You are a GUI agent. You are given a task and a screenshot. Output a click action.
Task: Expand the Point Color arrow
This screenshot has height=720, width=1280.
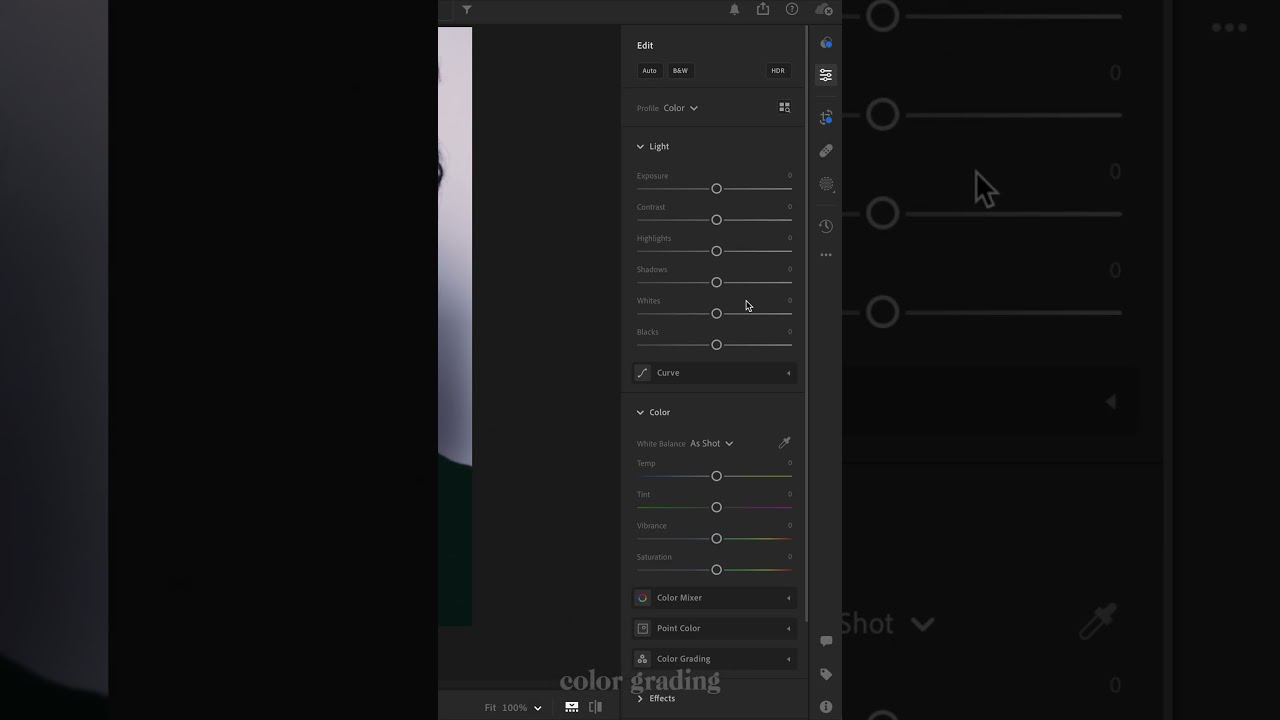788,628
